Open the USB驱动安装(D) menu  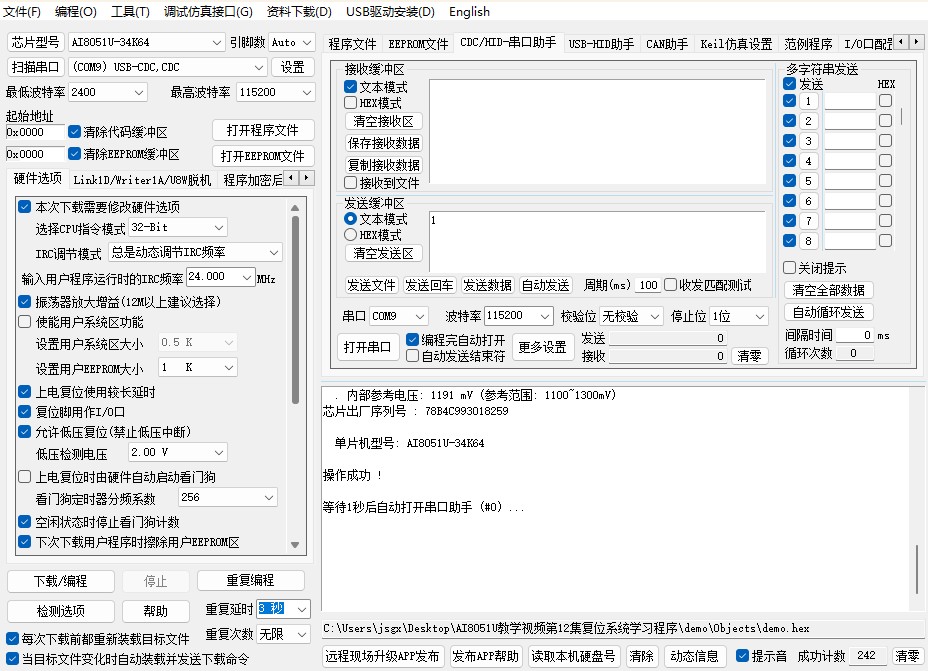pos(390,12)
